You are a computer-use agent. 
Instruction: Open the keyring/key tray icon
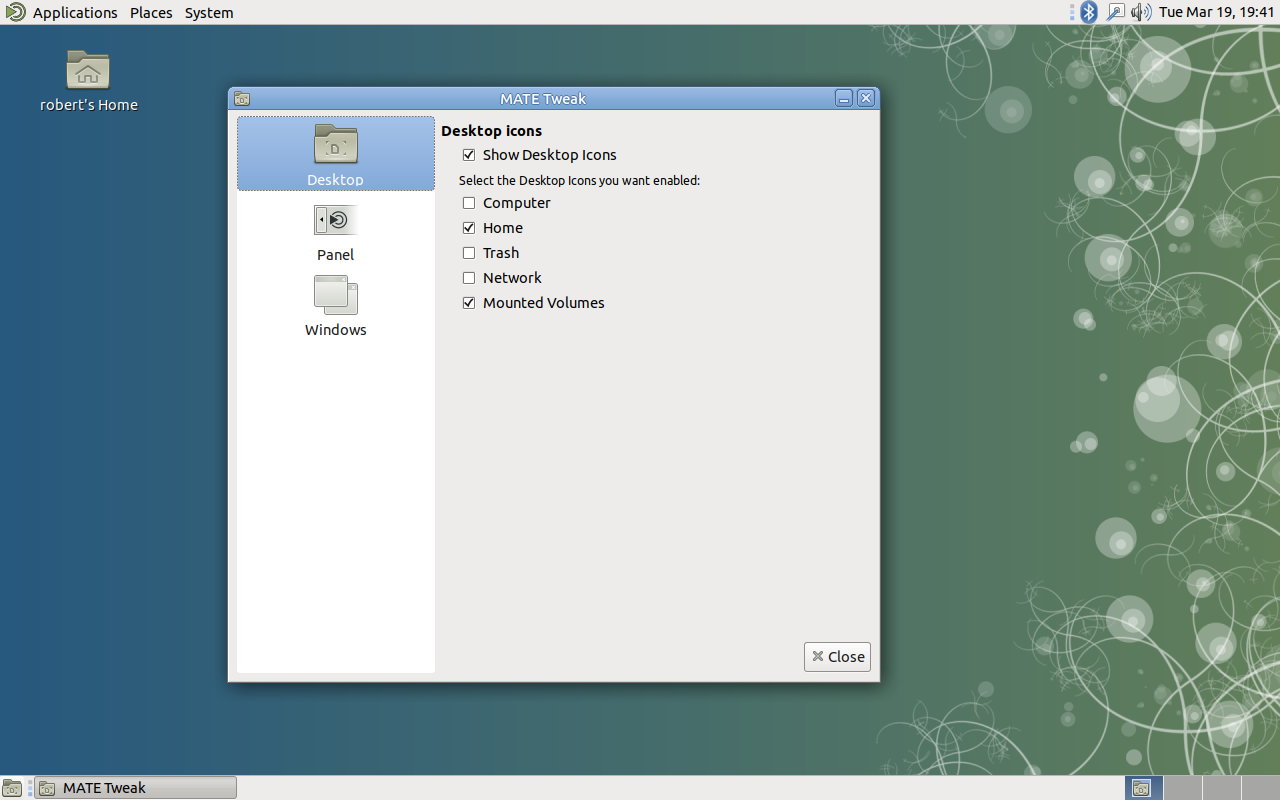pyautogui.click(x=1116, y=12)
